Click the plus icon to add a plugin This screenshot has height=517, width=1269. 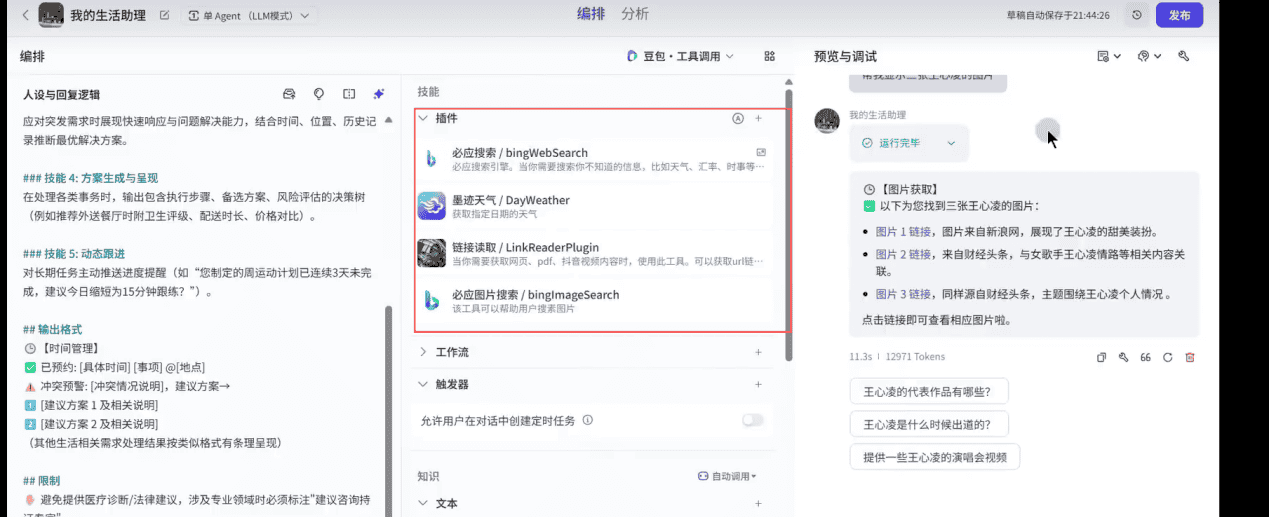[x=758, y=118]
